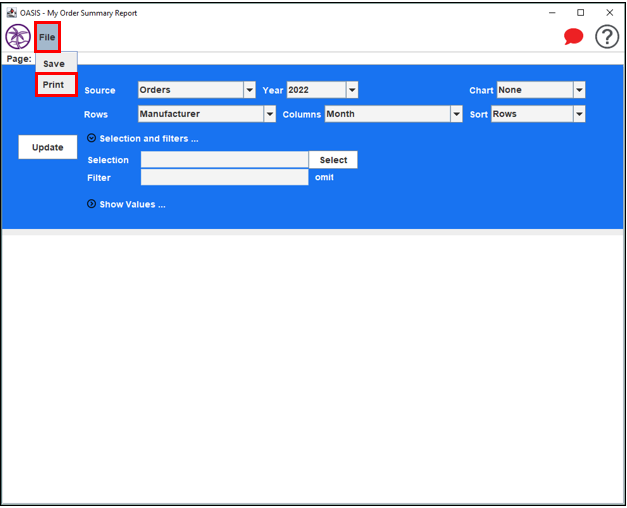Open the Columns dropdown showing Month
Image resolution: width=627 pixels, height=508 pixels.
pyautogui.click(x=393, y=114)
